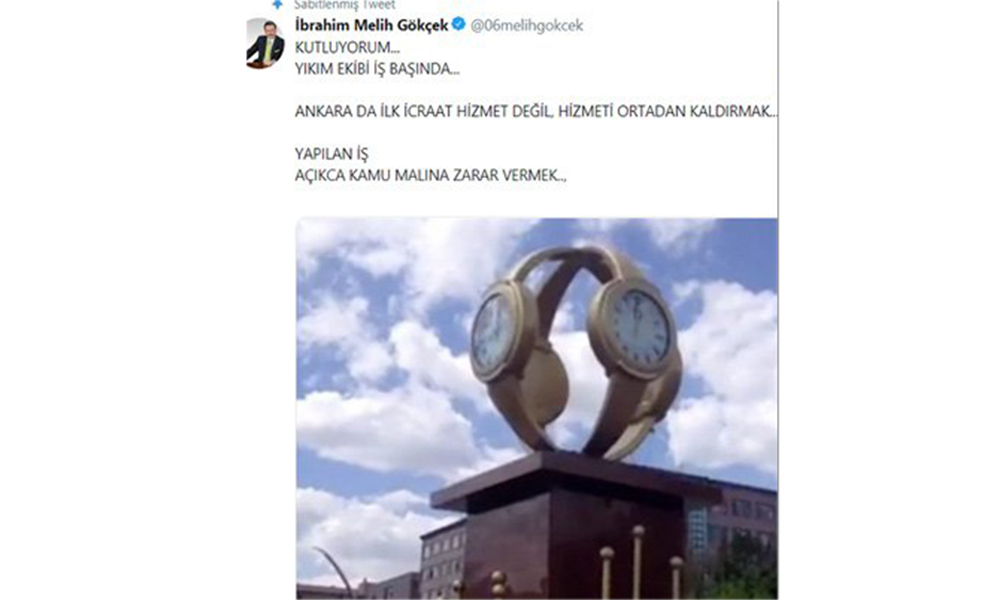1000x600 pixels.
Task: Click the 'KUTLUYORUM...' tweet line
Action: tap(347, 48)
